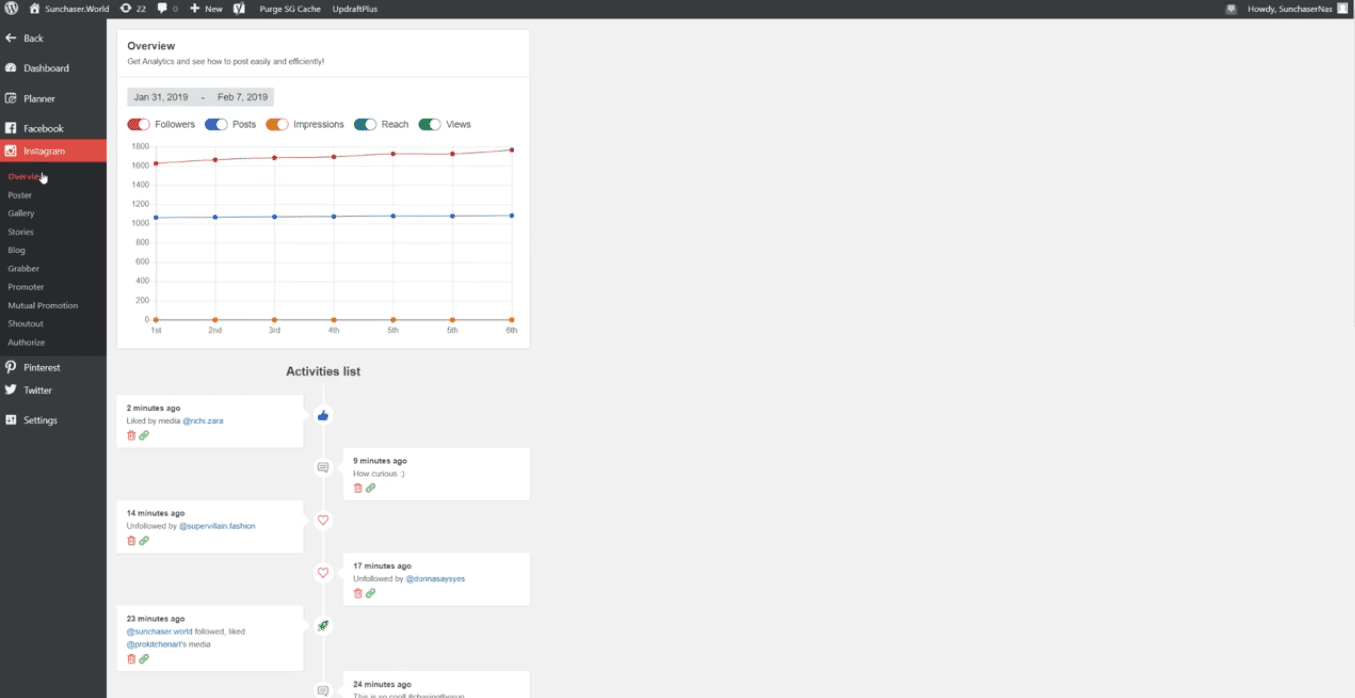Screen dimensions: 1355x698
Task: Open Mutual Promotion under Instagram
Action: (43, 305)
